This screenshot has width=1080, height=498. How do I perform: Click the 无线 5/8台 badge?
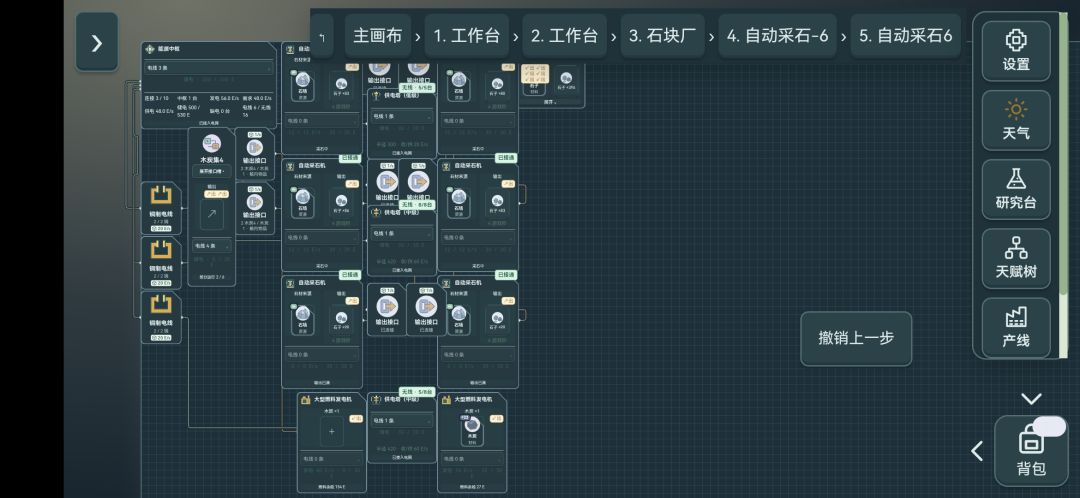pos(418,392)
